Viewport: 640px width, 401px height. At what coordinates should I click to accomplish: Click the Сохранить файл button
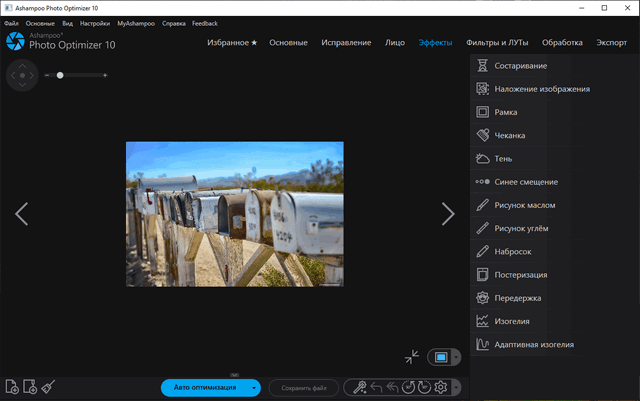coord(303,387)
